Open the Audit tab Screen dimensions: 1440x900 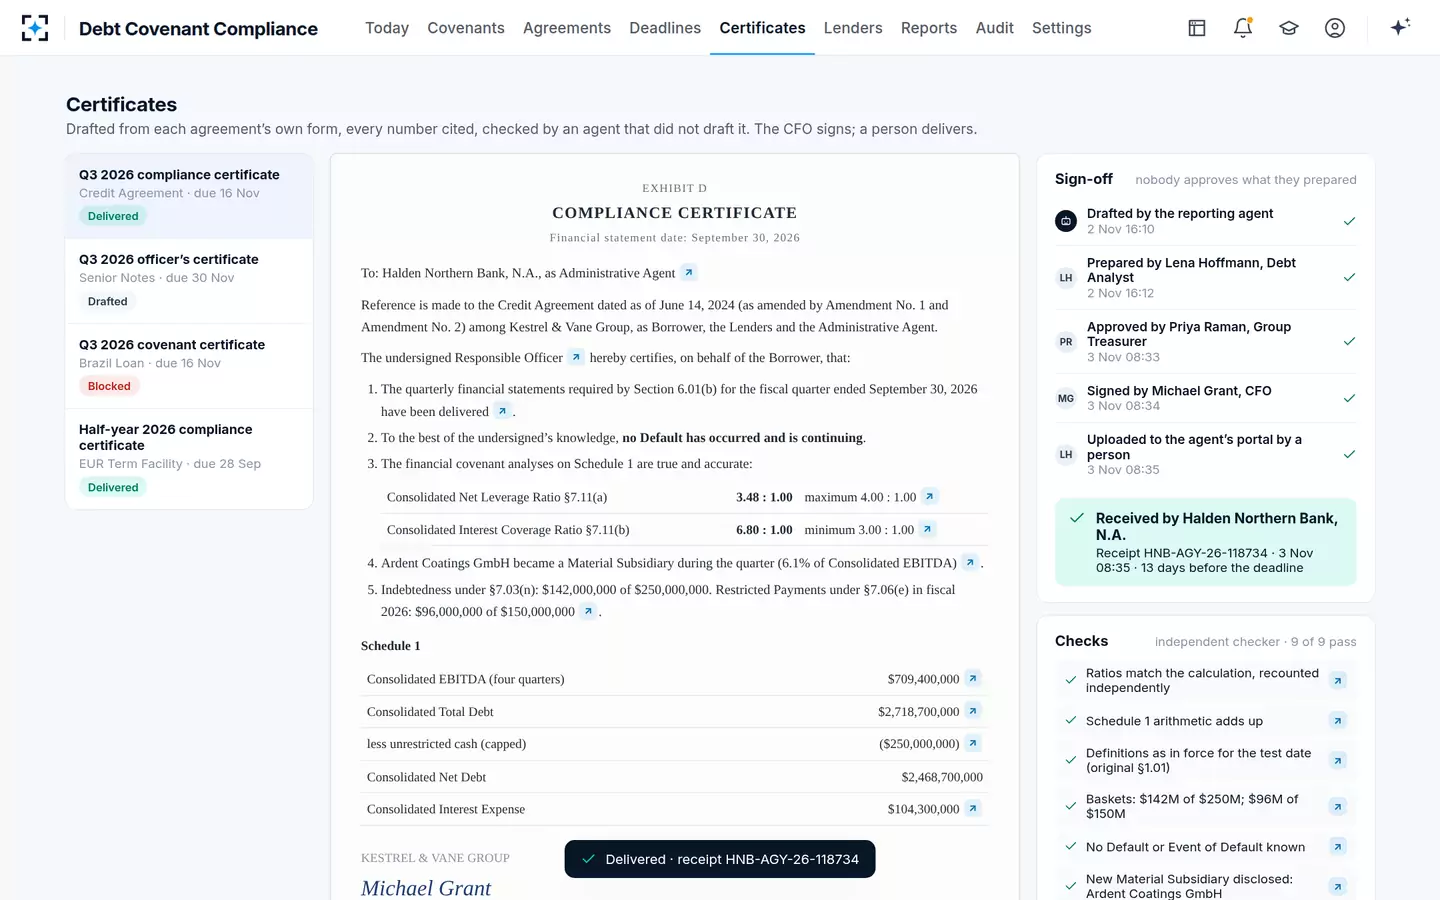pyautogui.click(x=995, y=28)
